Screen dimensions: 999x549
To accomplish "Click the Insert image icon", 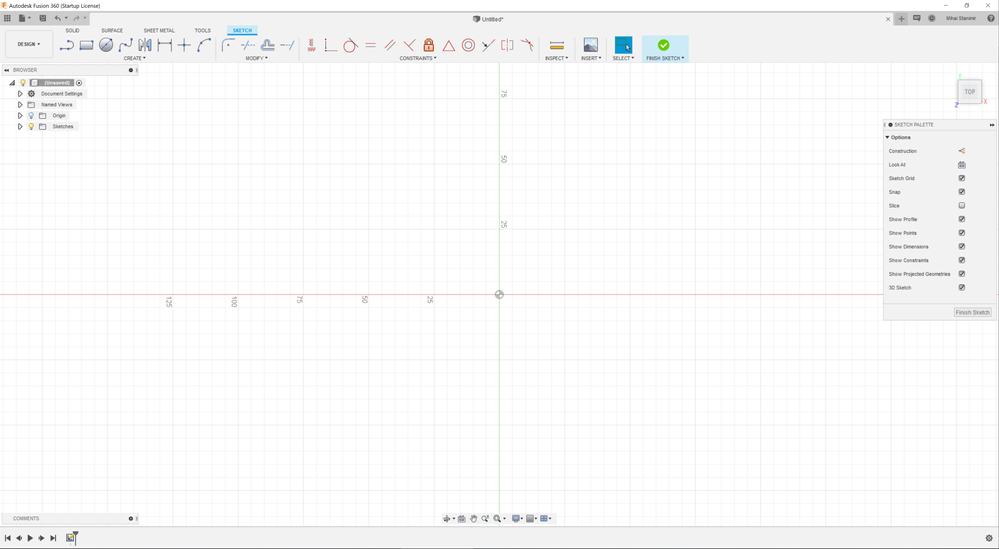I will pyautogui.click(x=591, y=45).
